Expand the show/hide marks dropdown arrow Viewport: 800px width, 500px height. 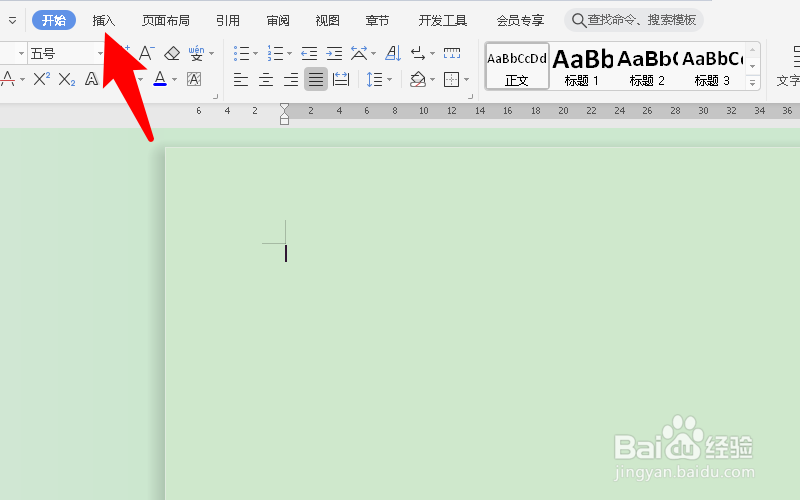(432, 53)
